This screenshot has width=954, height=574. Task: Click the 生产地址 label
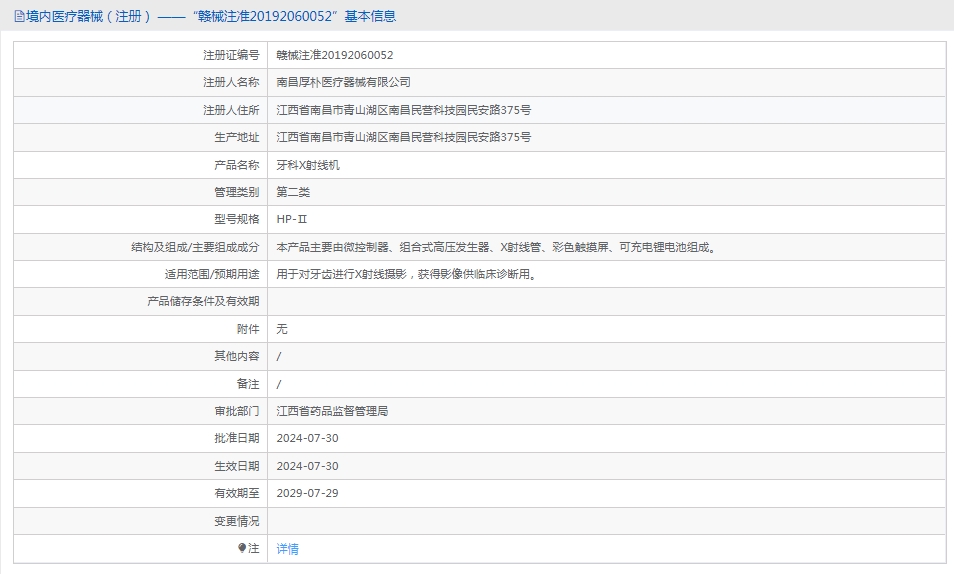(x=237, y=137)
